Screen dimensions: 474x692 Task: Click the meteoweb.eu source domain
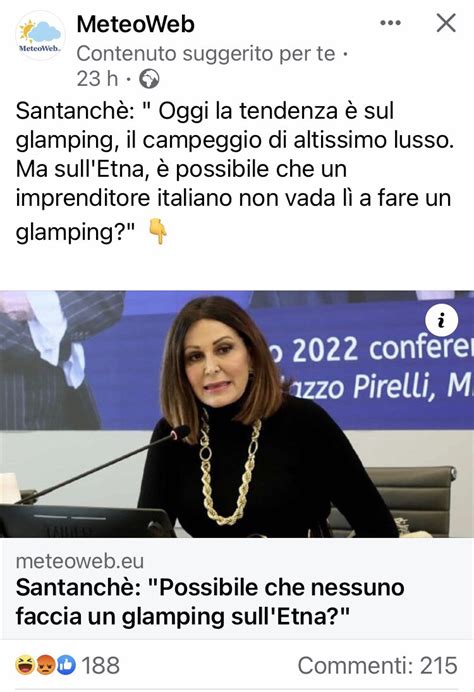80,561
